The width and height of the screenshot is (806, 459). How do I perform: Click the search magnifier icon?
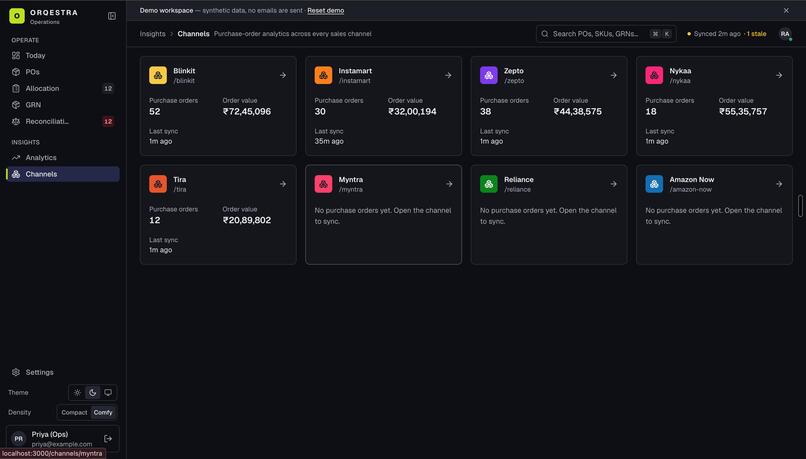coord(545,34)
